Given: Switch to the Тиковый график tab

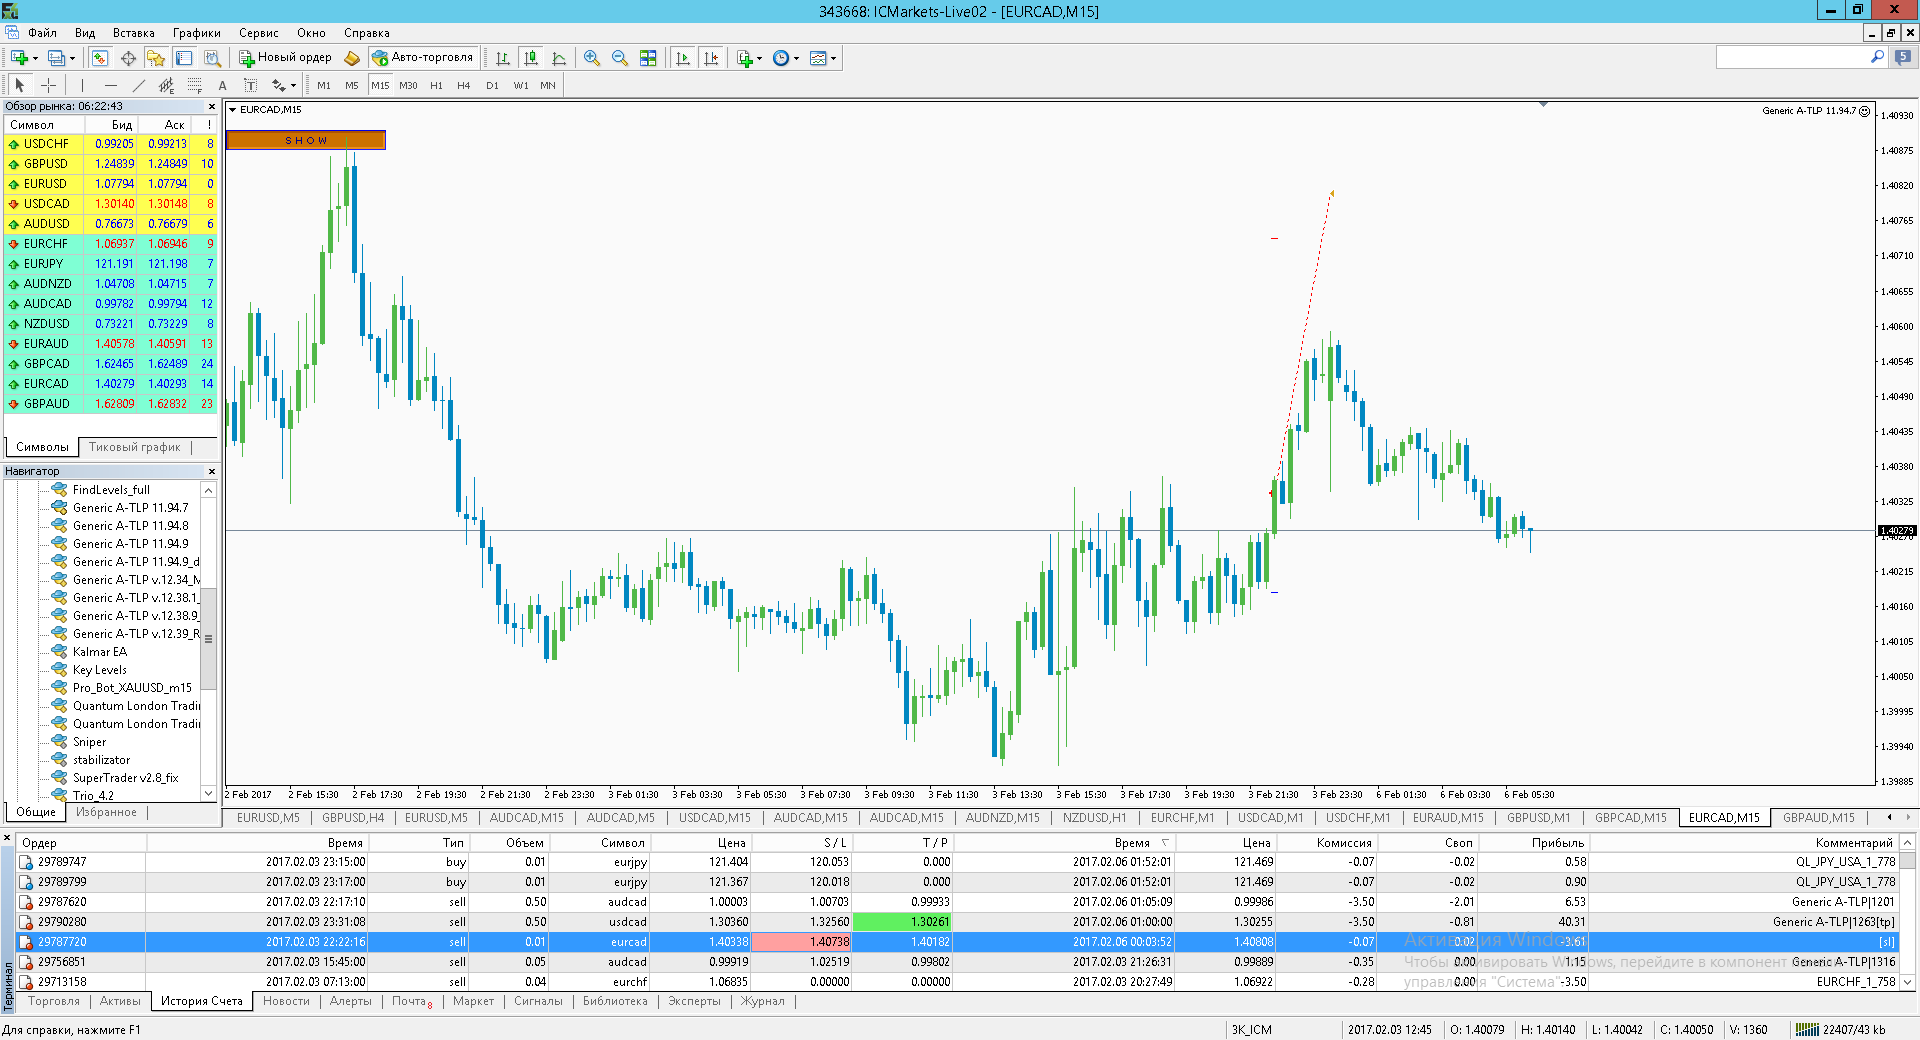Looking at the screenshot, I should 135,447.
